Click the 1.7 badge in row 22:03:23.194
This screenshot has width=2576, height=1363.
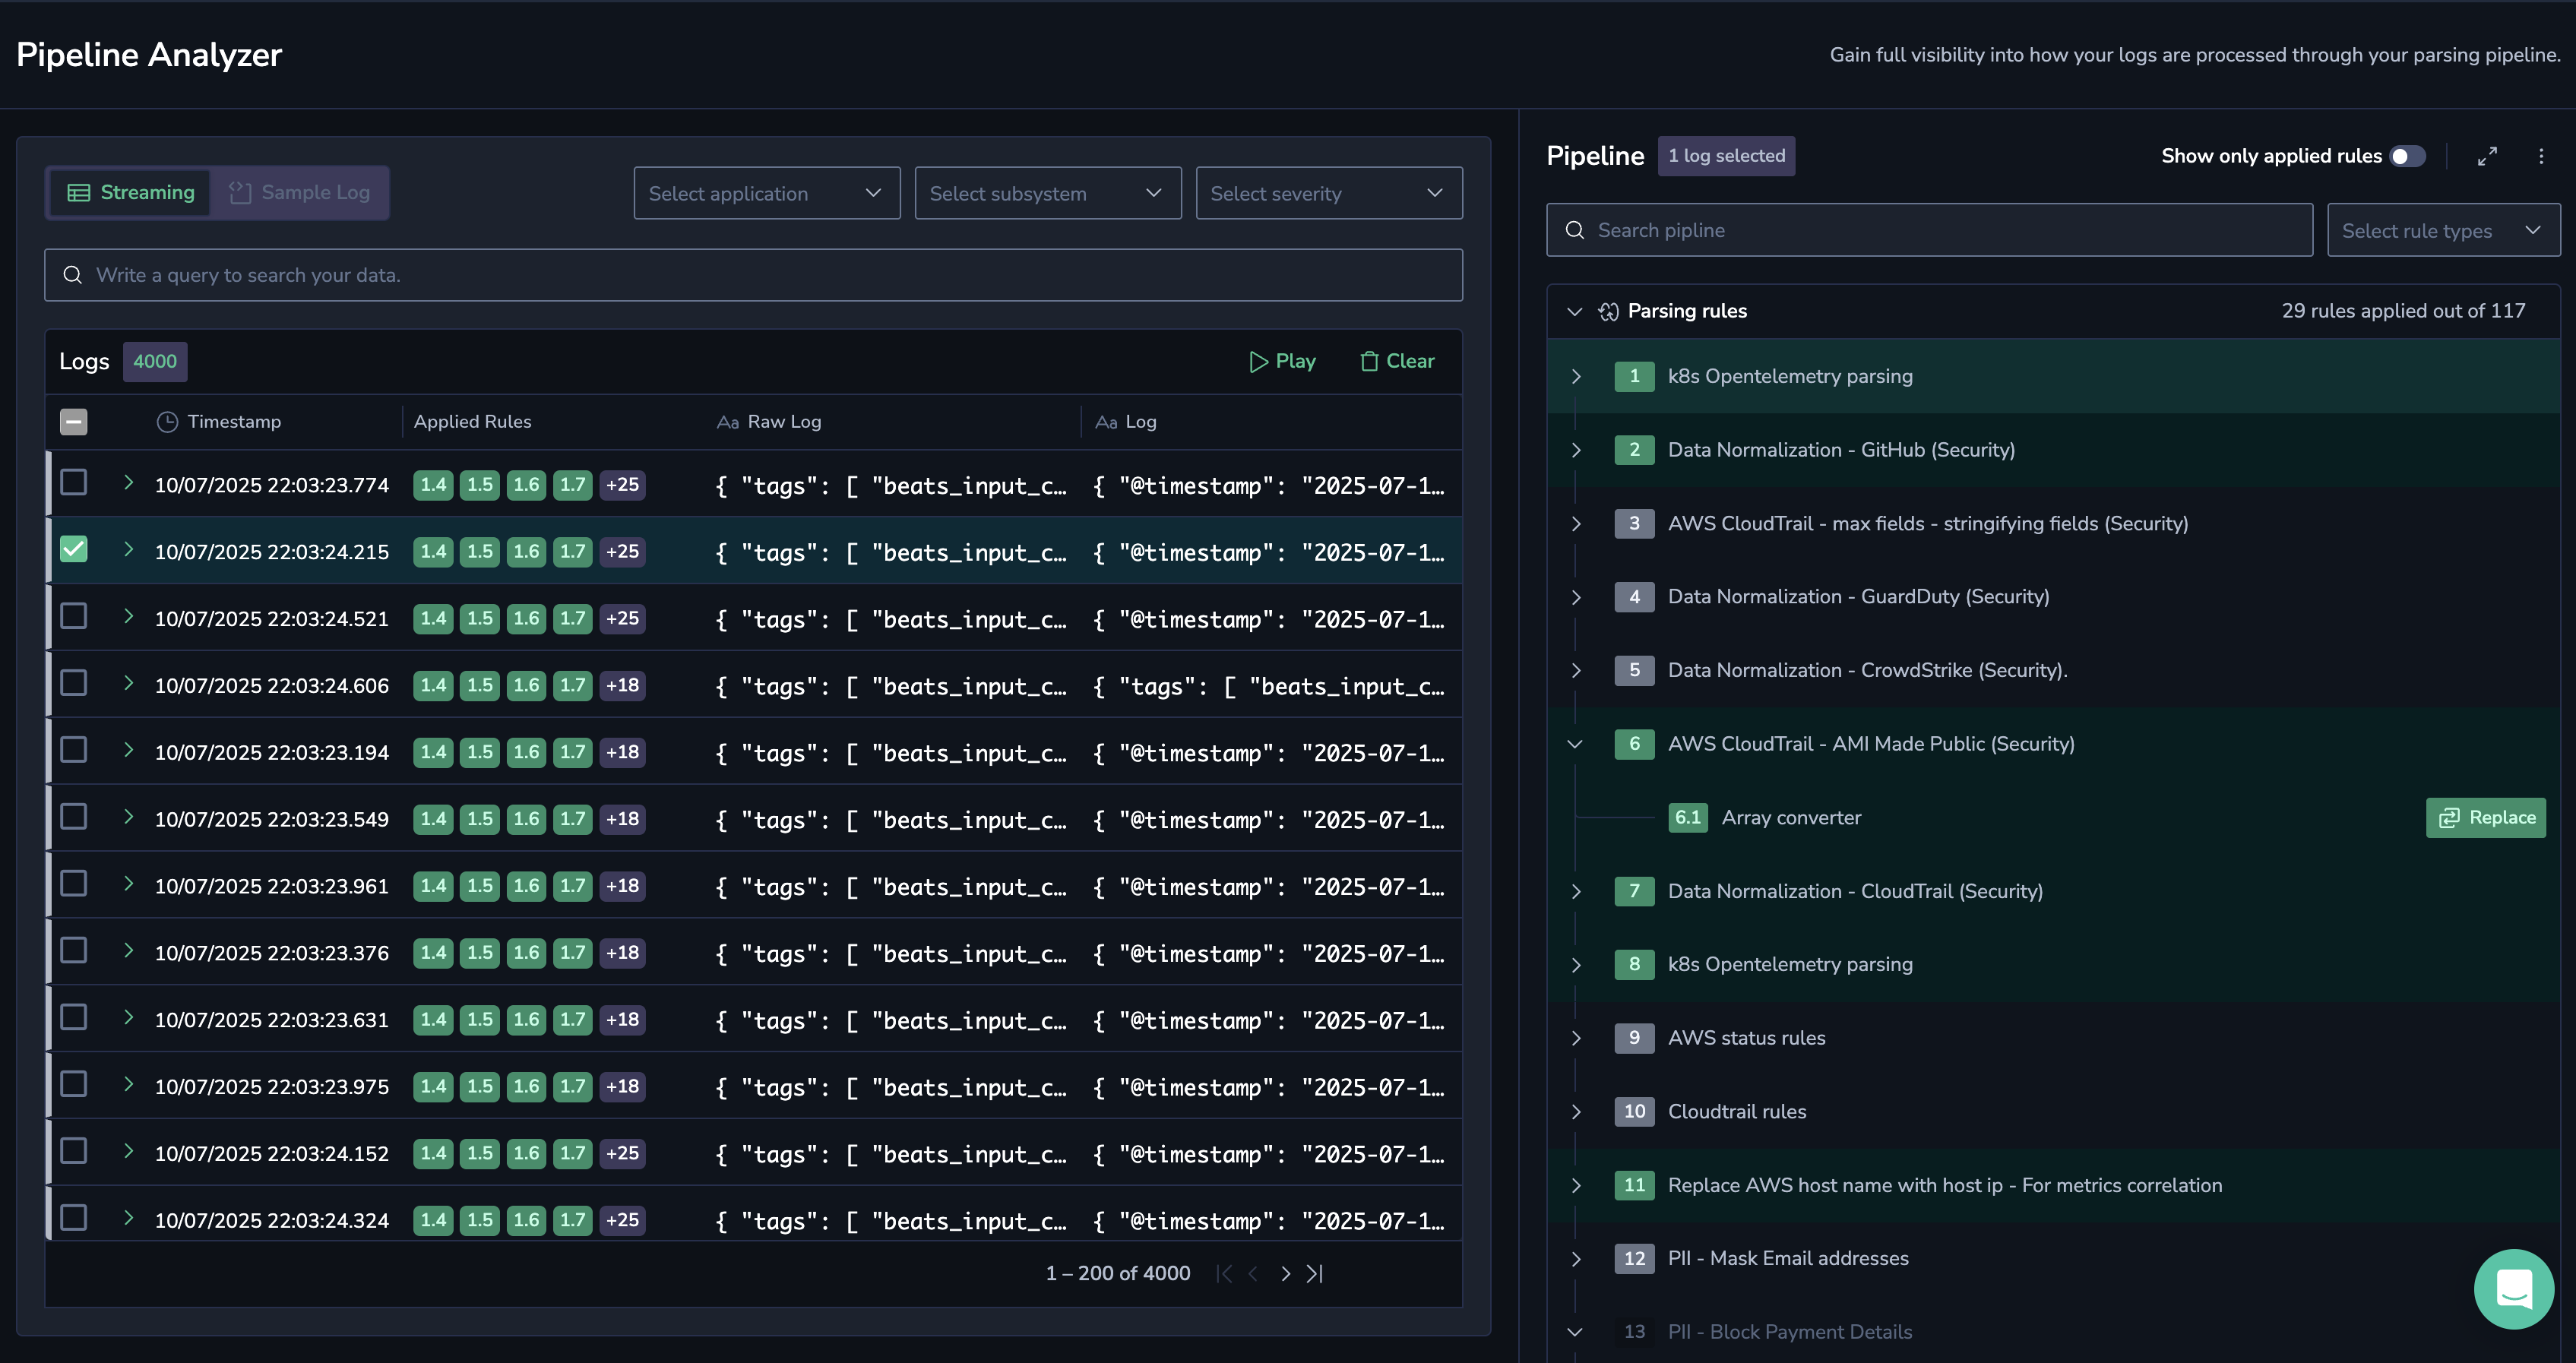click(x=573, y=752)
